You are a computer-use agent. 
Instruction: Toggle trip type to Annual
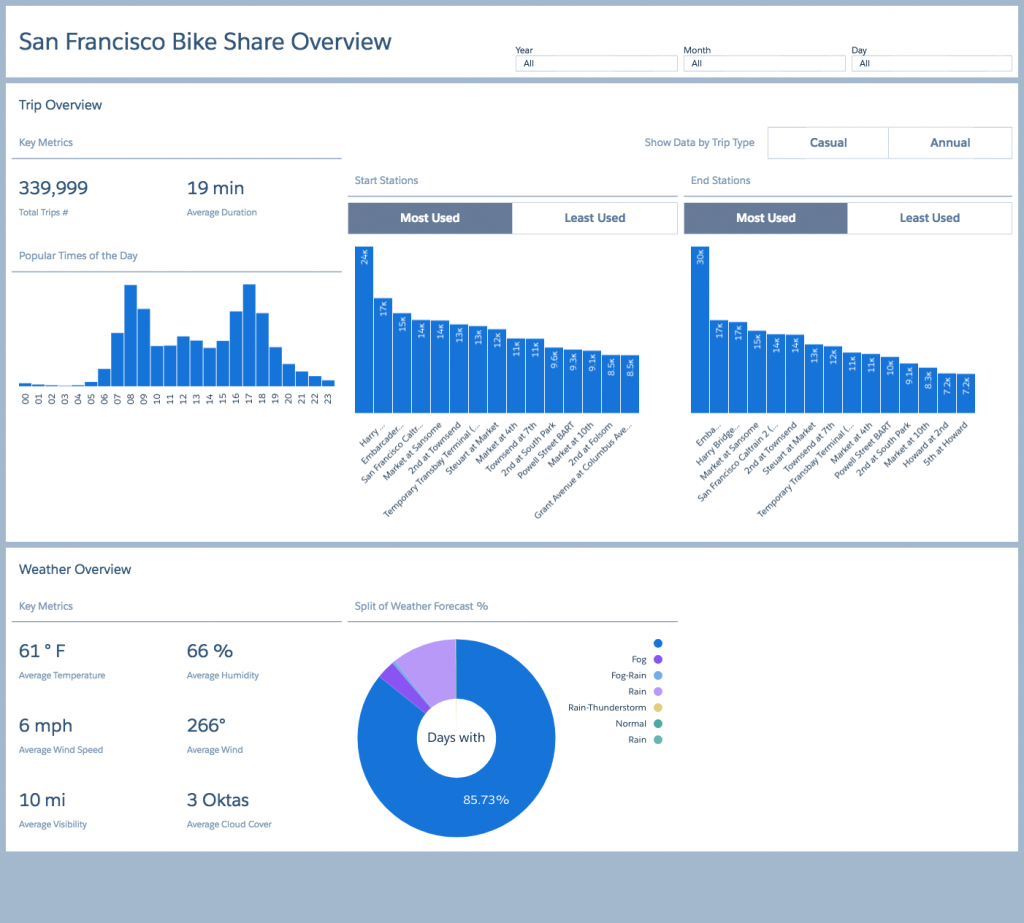[950, 143]
